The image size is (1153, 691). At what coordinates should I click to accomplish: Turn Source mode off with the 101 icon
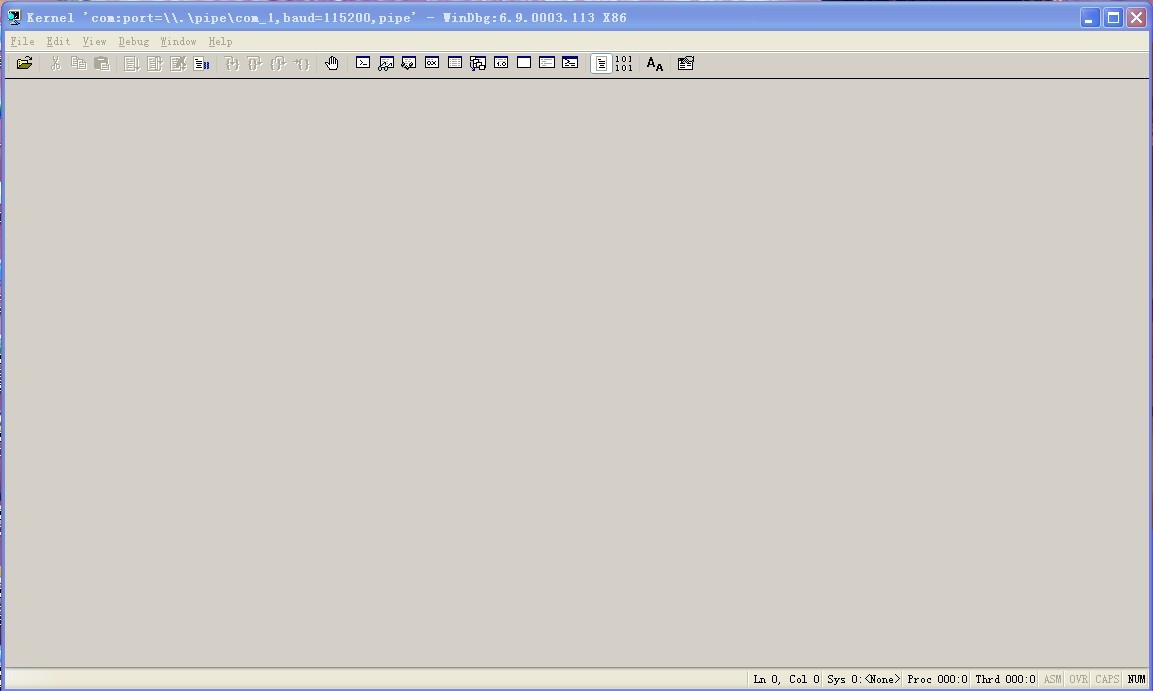point(624,63)
